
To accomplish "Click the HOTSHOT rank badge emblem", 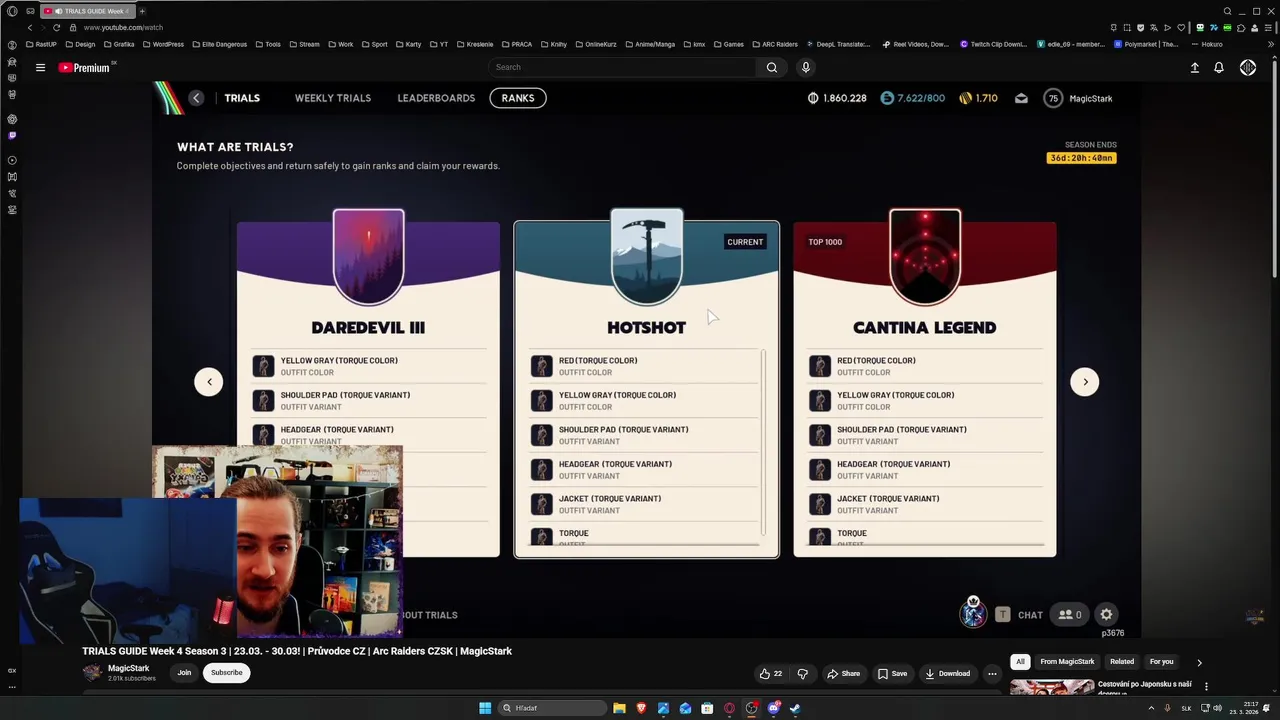I will point(647,257).
